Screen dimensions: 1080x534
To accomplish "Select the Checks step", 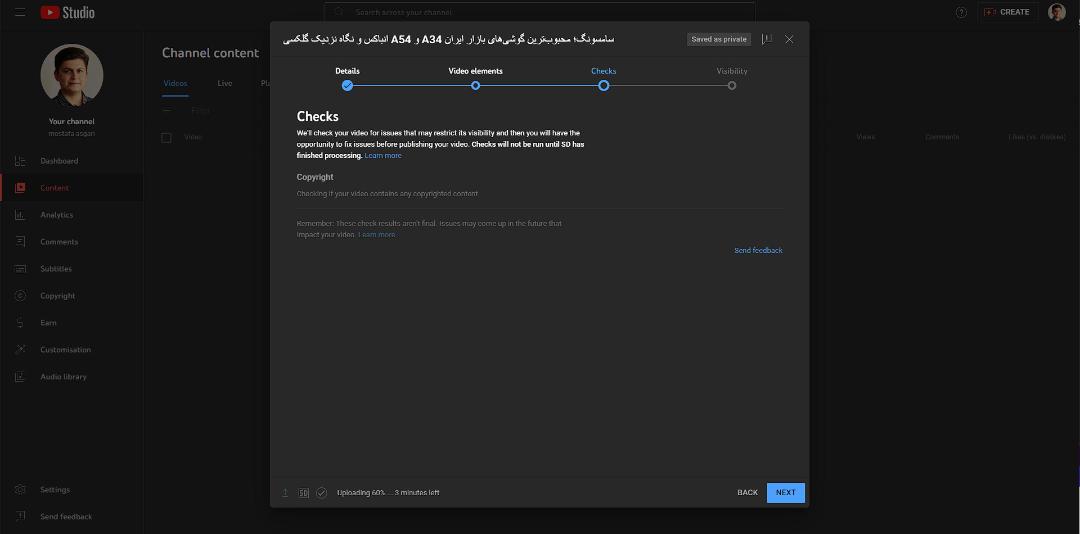I will pyautogui.click(x=603, y=71).
